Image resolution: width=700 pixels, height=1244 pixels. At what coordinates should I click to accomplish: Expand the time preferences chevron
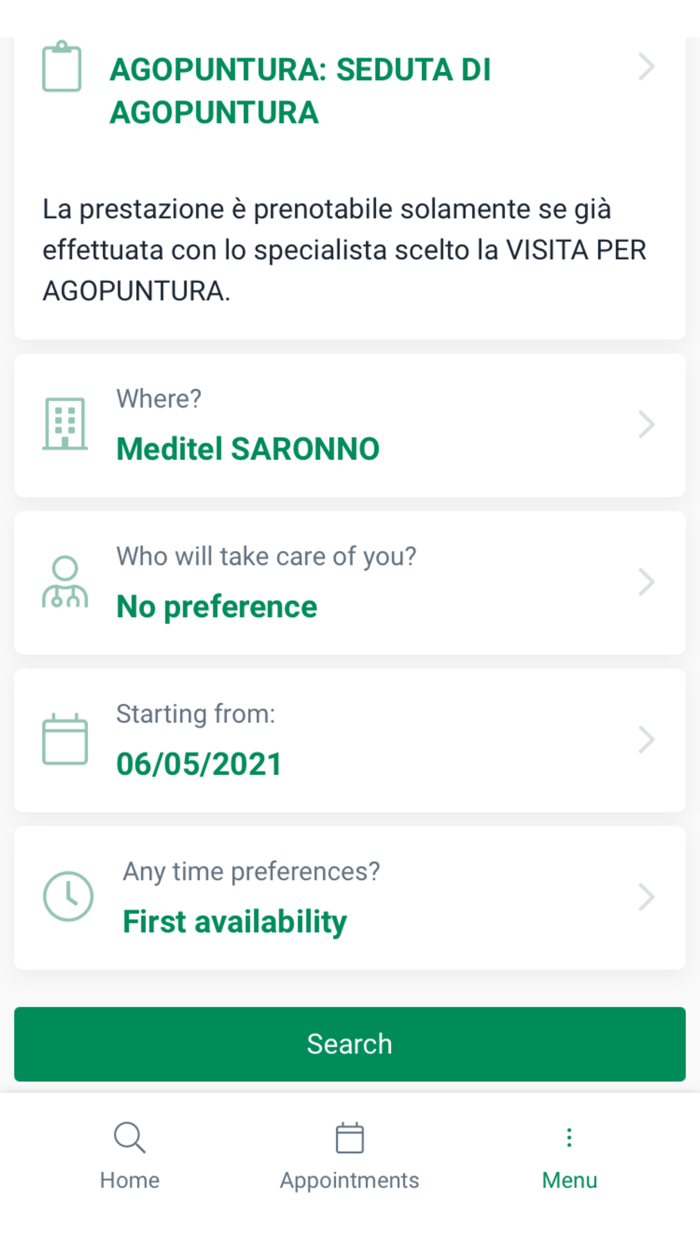[646, 897]
